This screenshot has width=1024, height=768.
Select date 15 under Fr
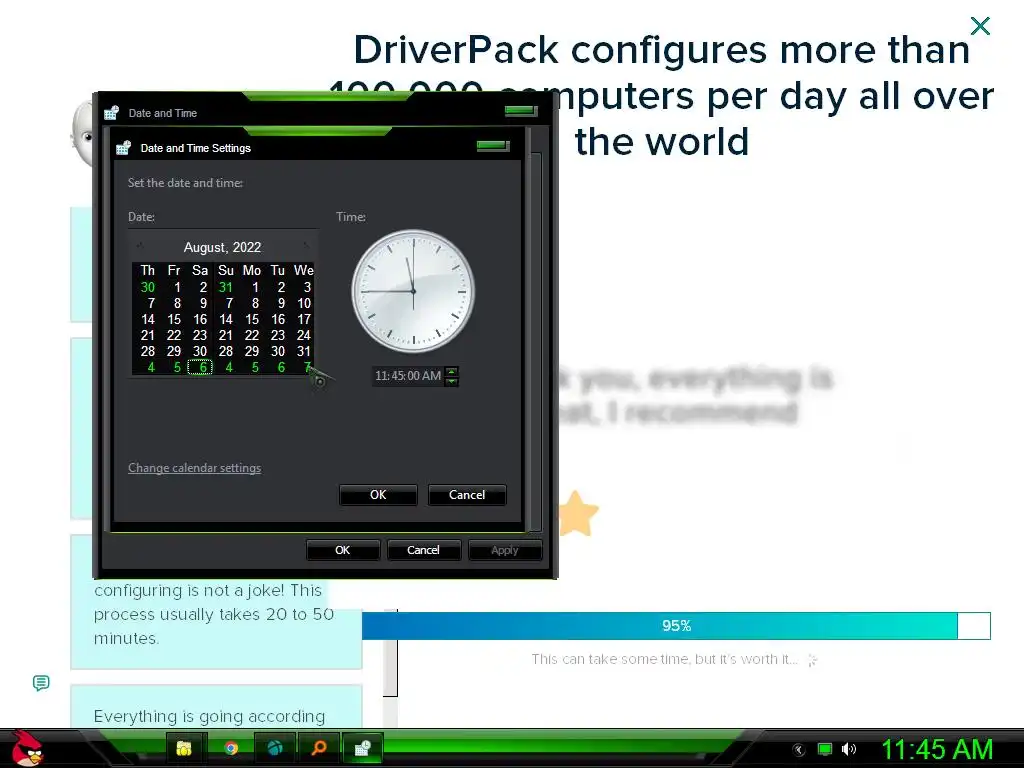[x=174, y=319]
